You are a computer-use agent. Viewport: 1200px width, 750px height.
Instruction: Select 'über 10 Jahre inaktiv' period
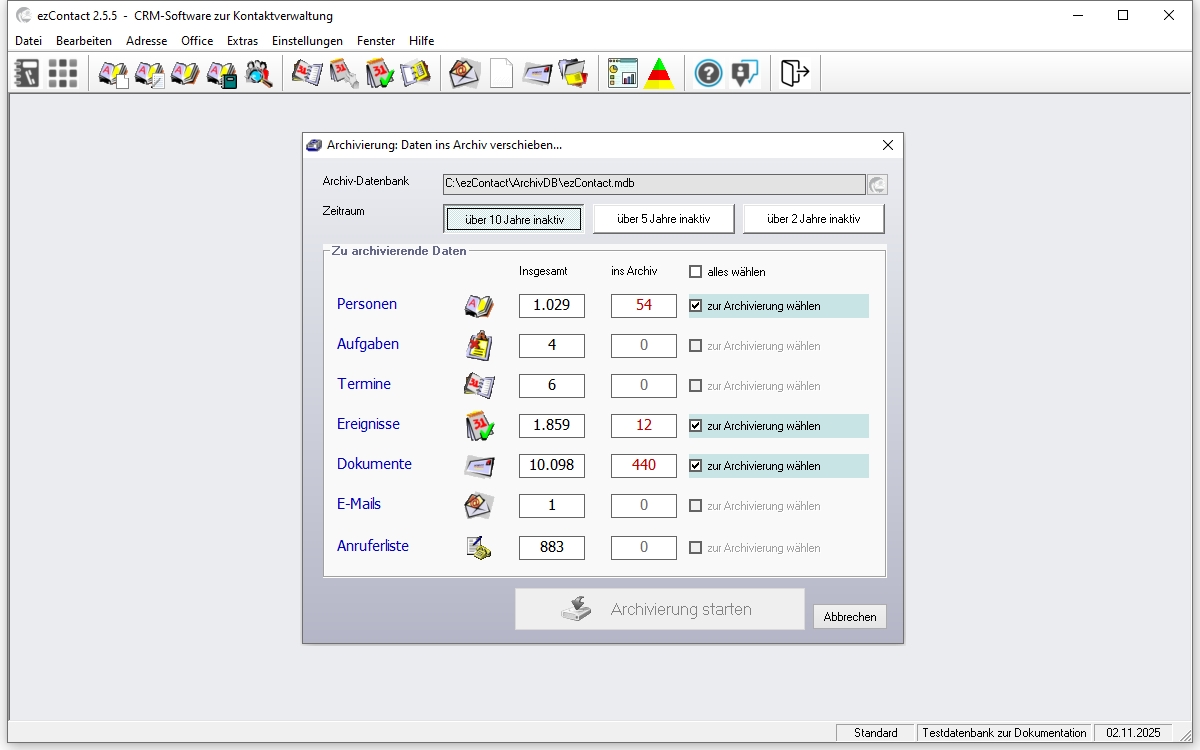(514, 219)
